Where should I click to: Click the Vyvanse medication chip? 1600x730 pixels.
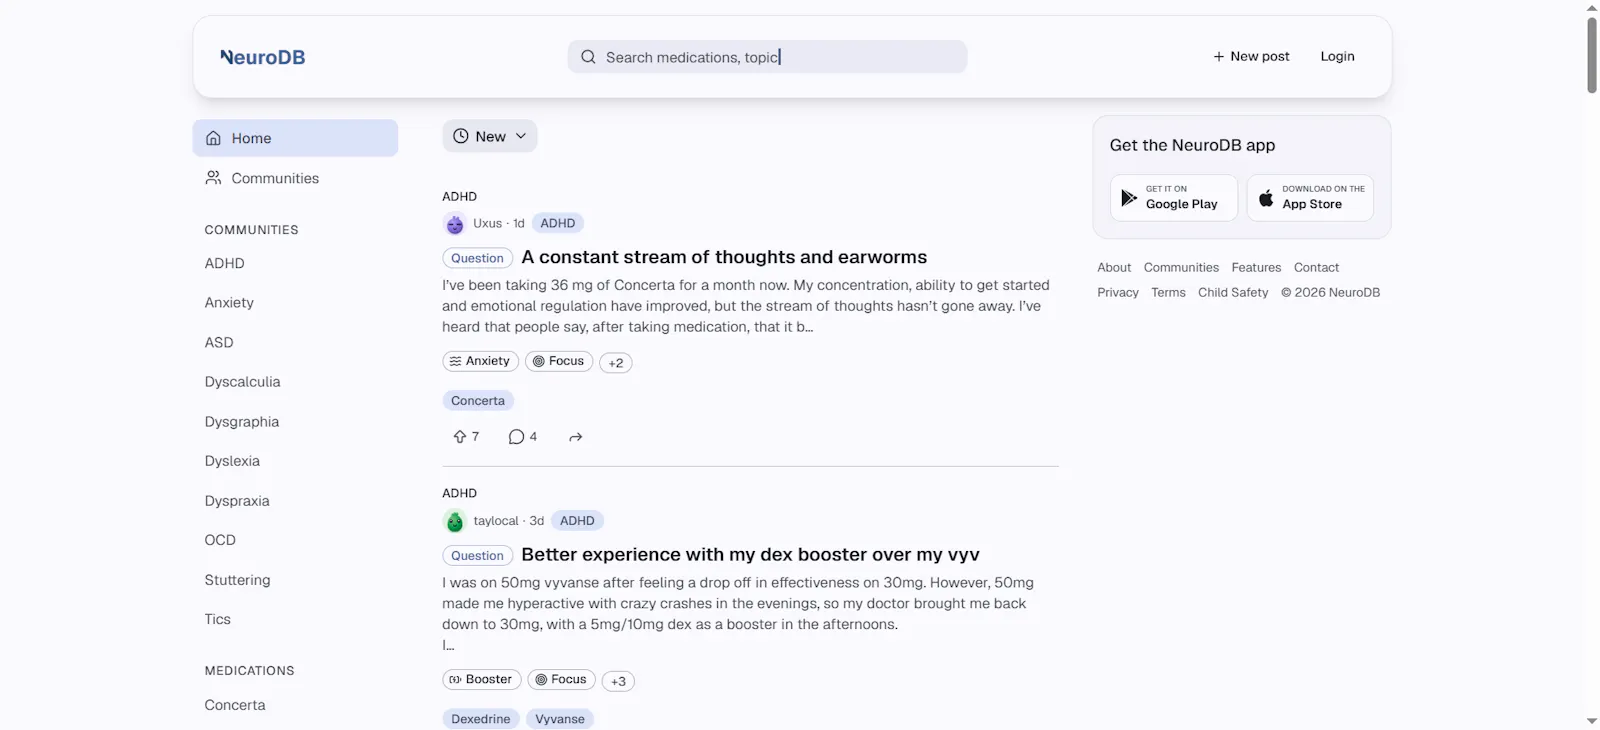click(x=560, y=719)
